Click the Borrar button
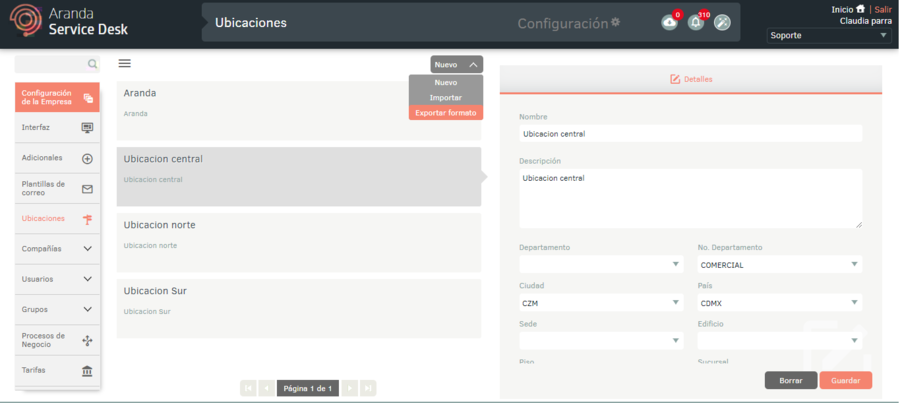The image size is (900, 403). 790,380
